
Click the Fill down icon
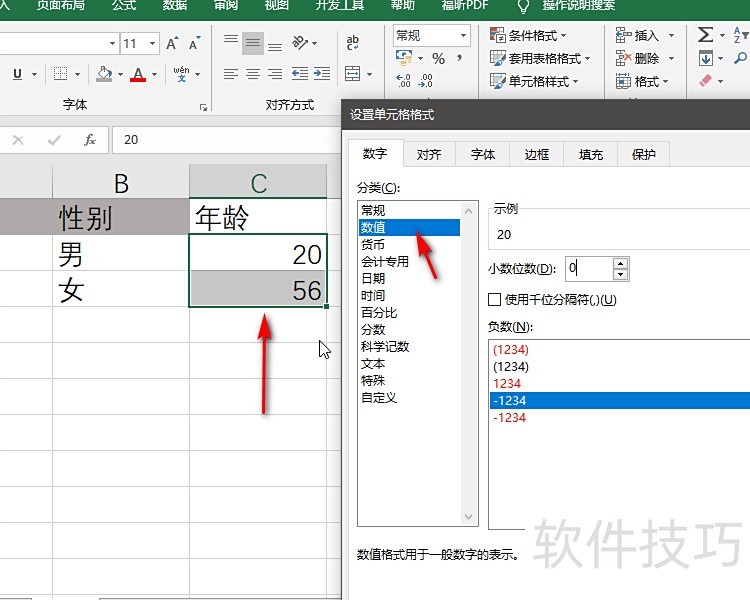(x=706, y=58)
